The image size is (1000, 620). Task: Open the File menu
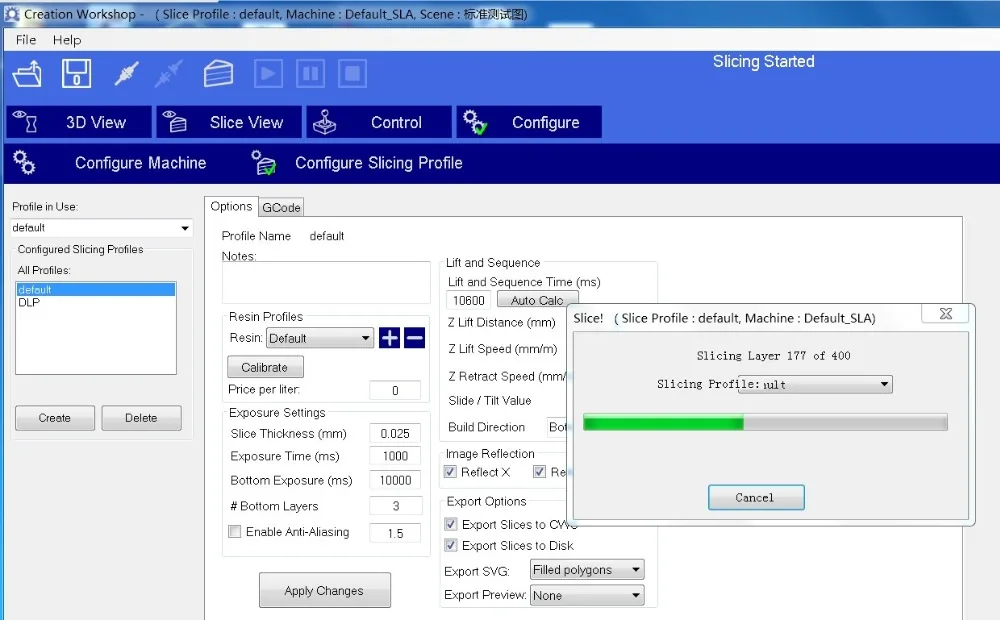point(26,40)
